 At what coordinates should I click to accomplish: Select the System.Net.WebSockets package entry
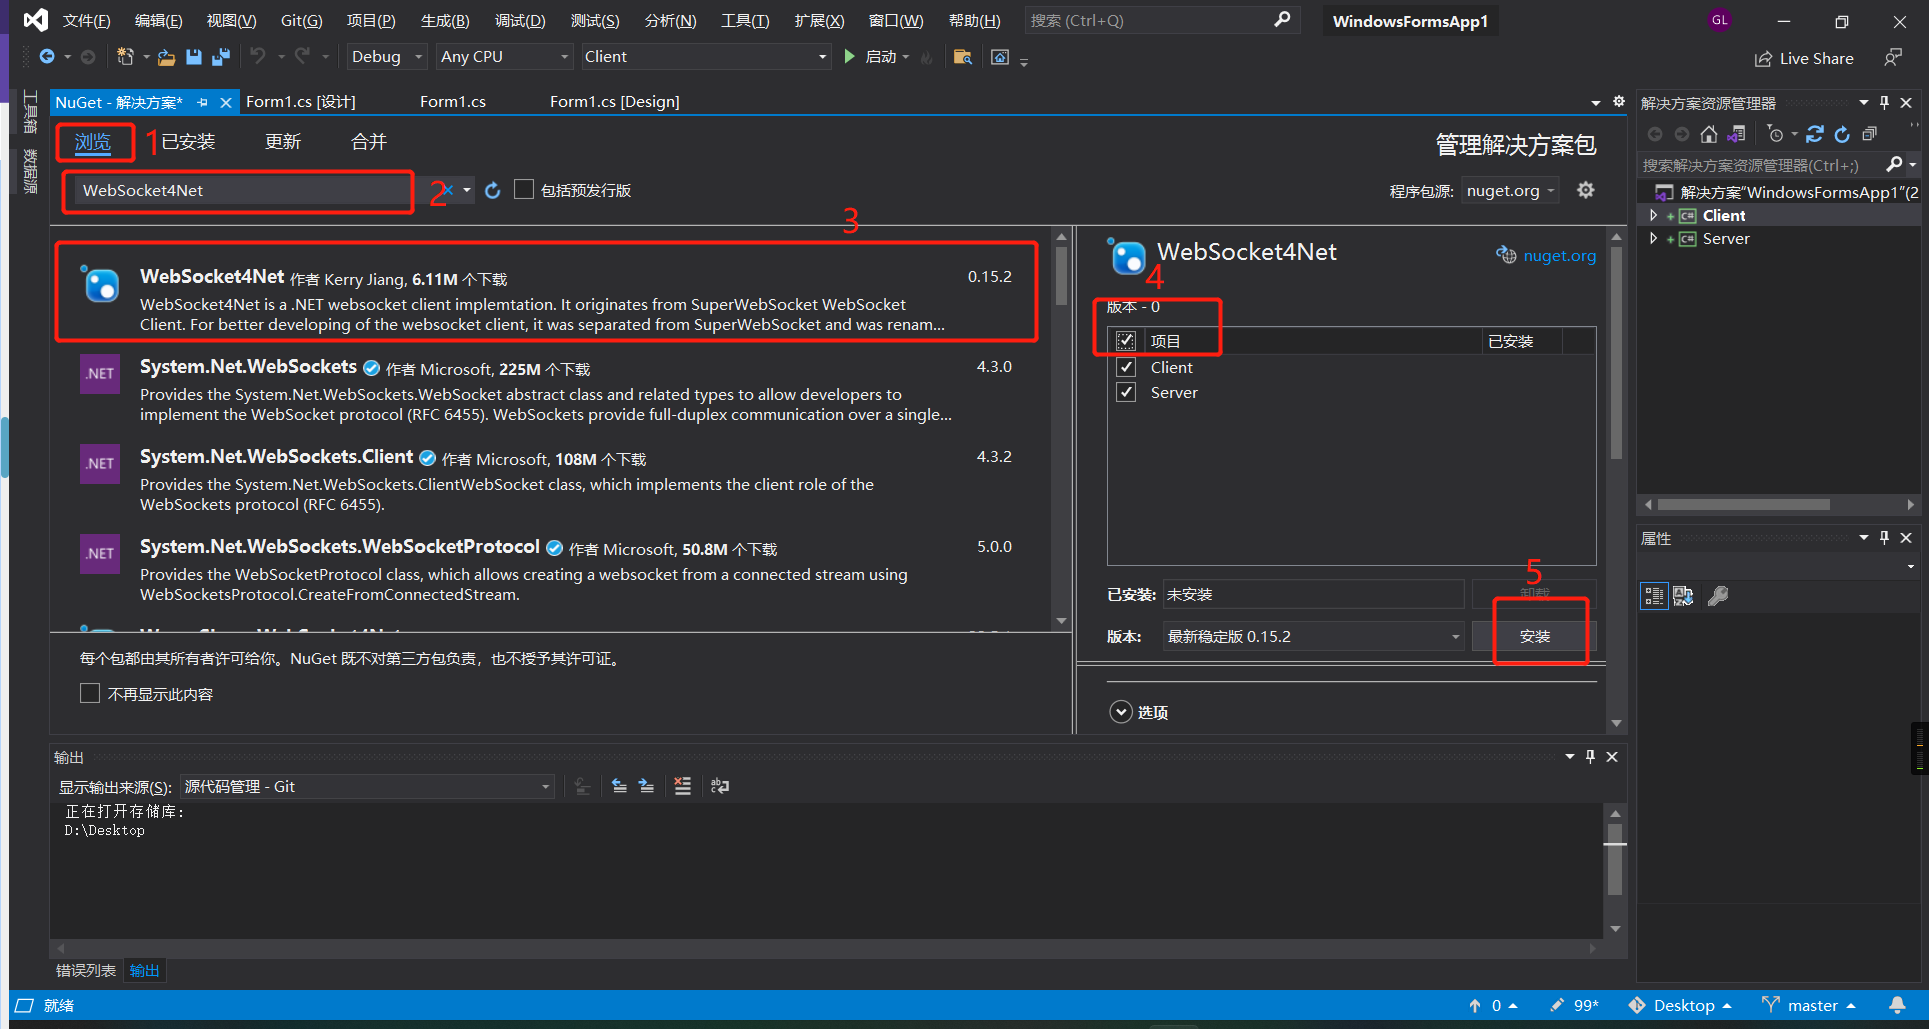[x=550, y=388]
